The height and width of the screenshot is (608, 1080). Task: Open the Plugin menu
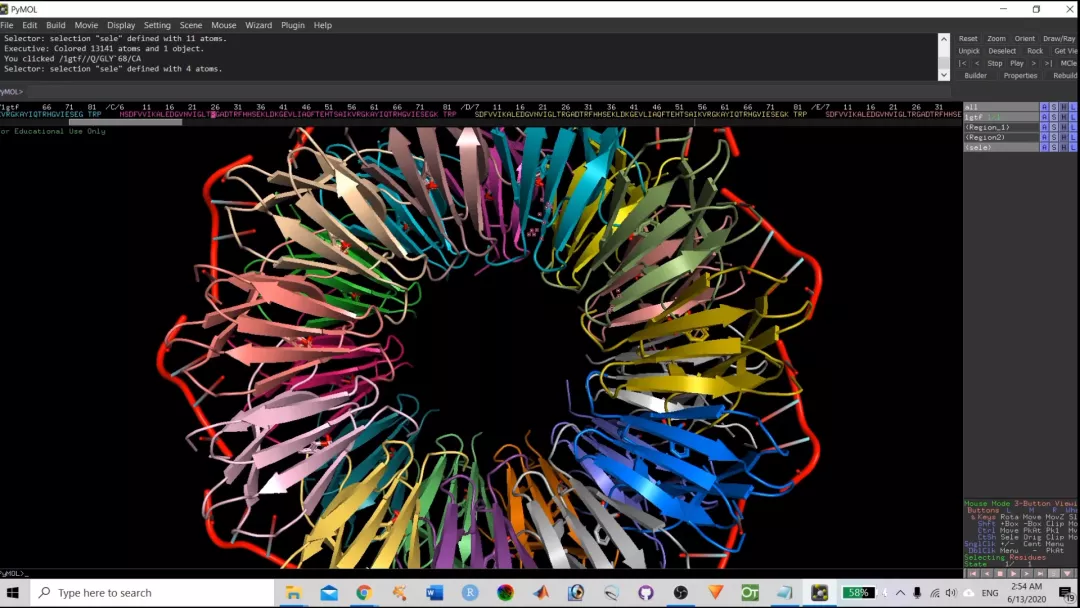(x=292, y=25)
